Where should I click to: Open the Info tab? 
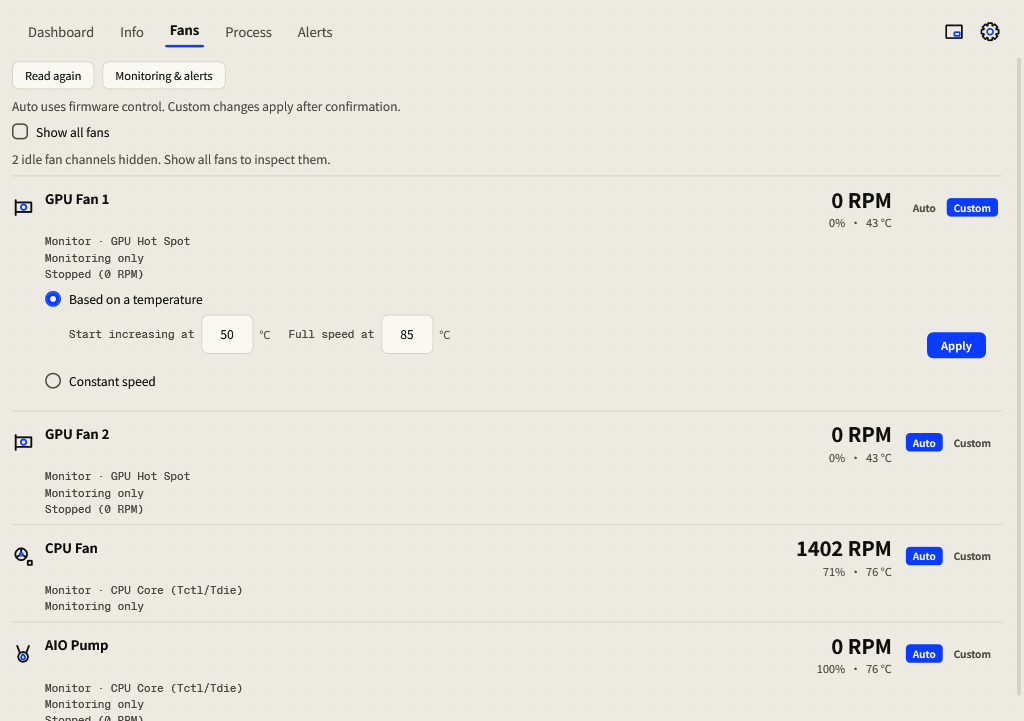tap(131, 32)
